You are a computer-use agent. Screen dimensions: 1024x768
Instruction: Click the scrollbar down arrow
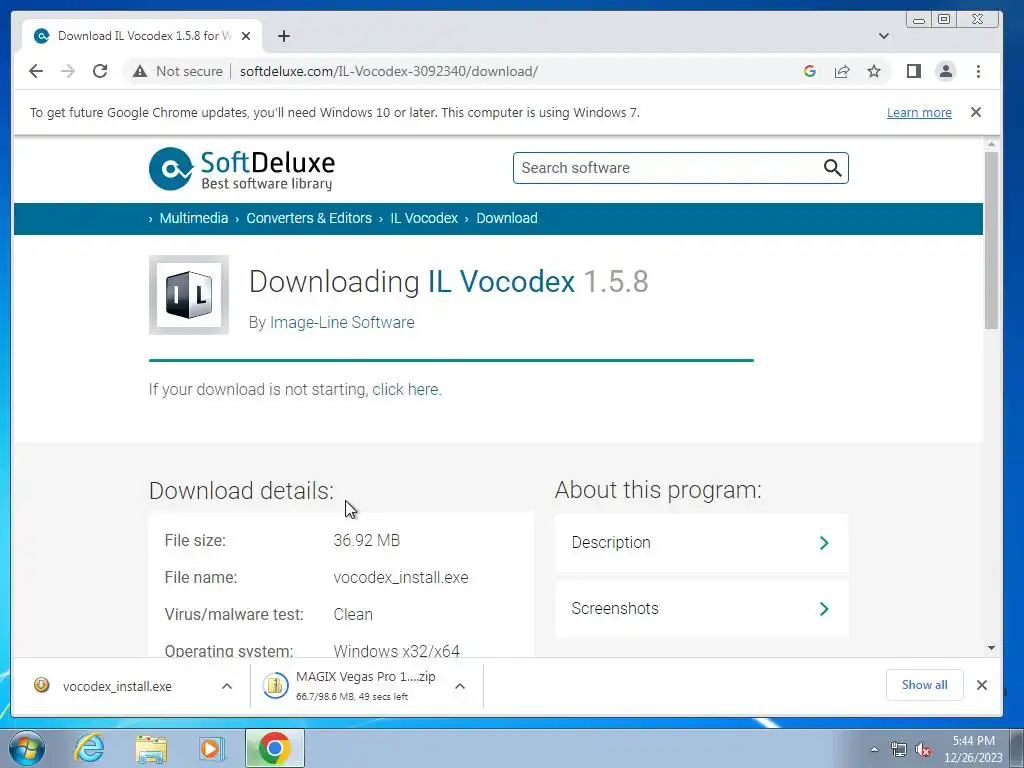(x=991, y=648)
